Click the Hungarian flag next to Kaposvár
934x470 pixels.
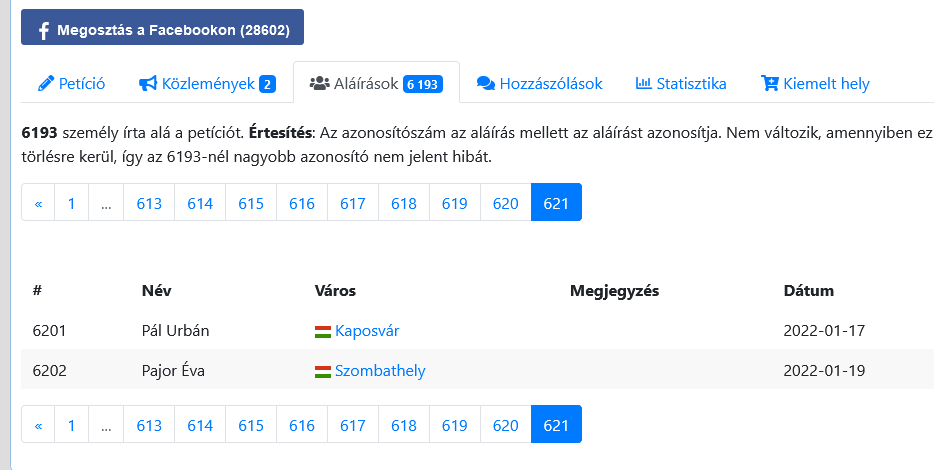tap(323, 332)
